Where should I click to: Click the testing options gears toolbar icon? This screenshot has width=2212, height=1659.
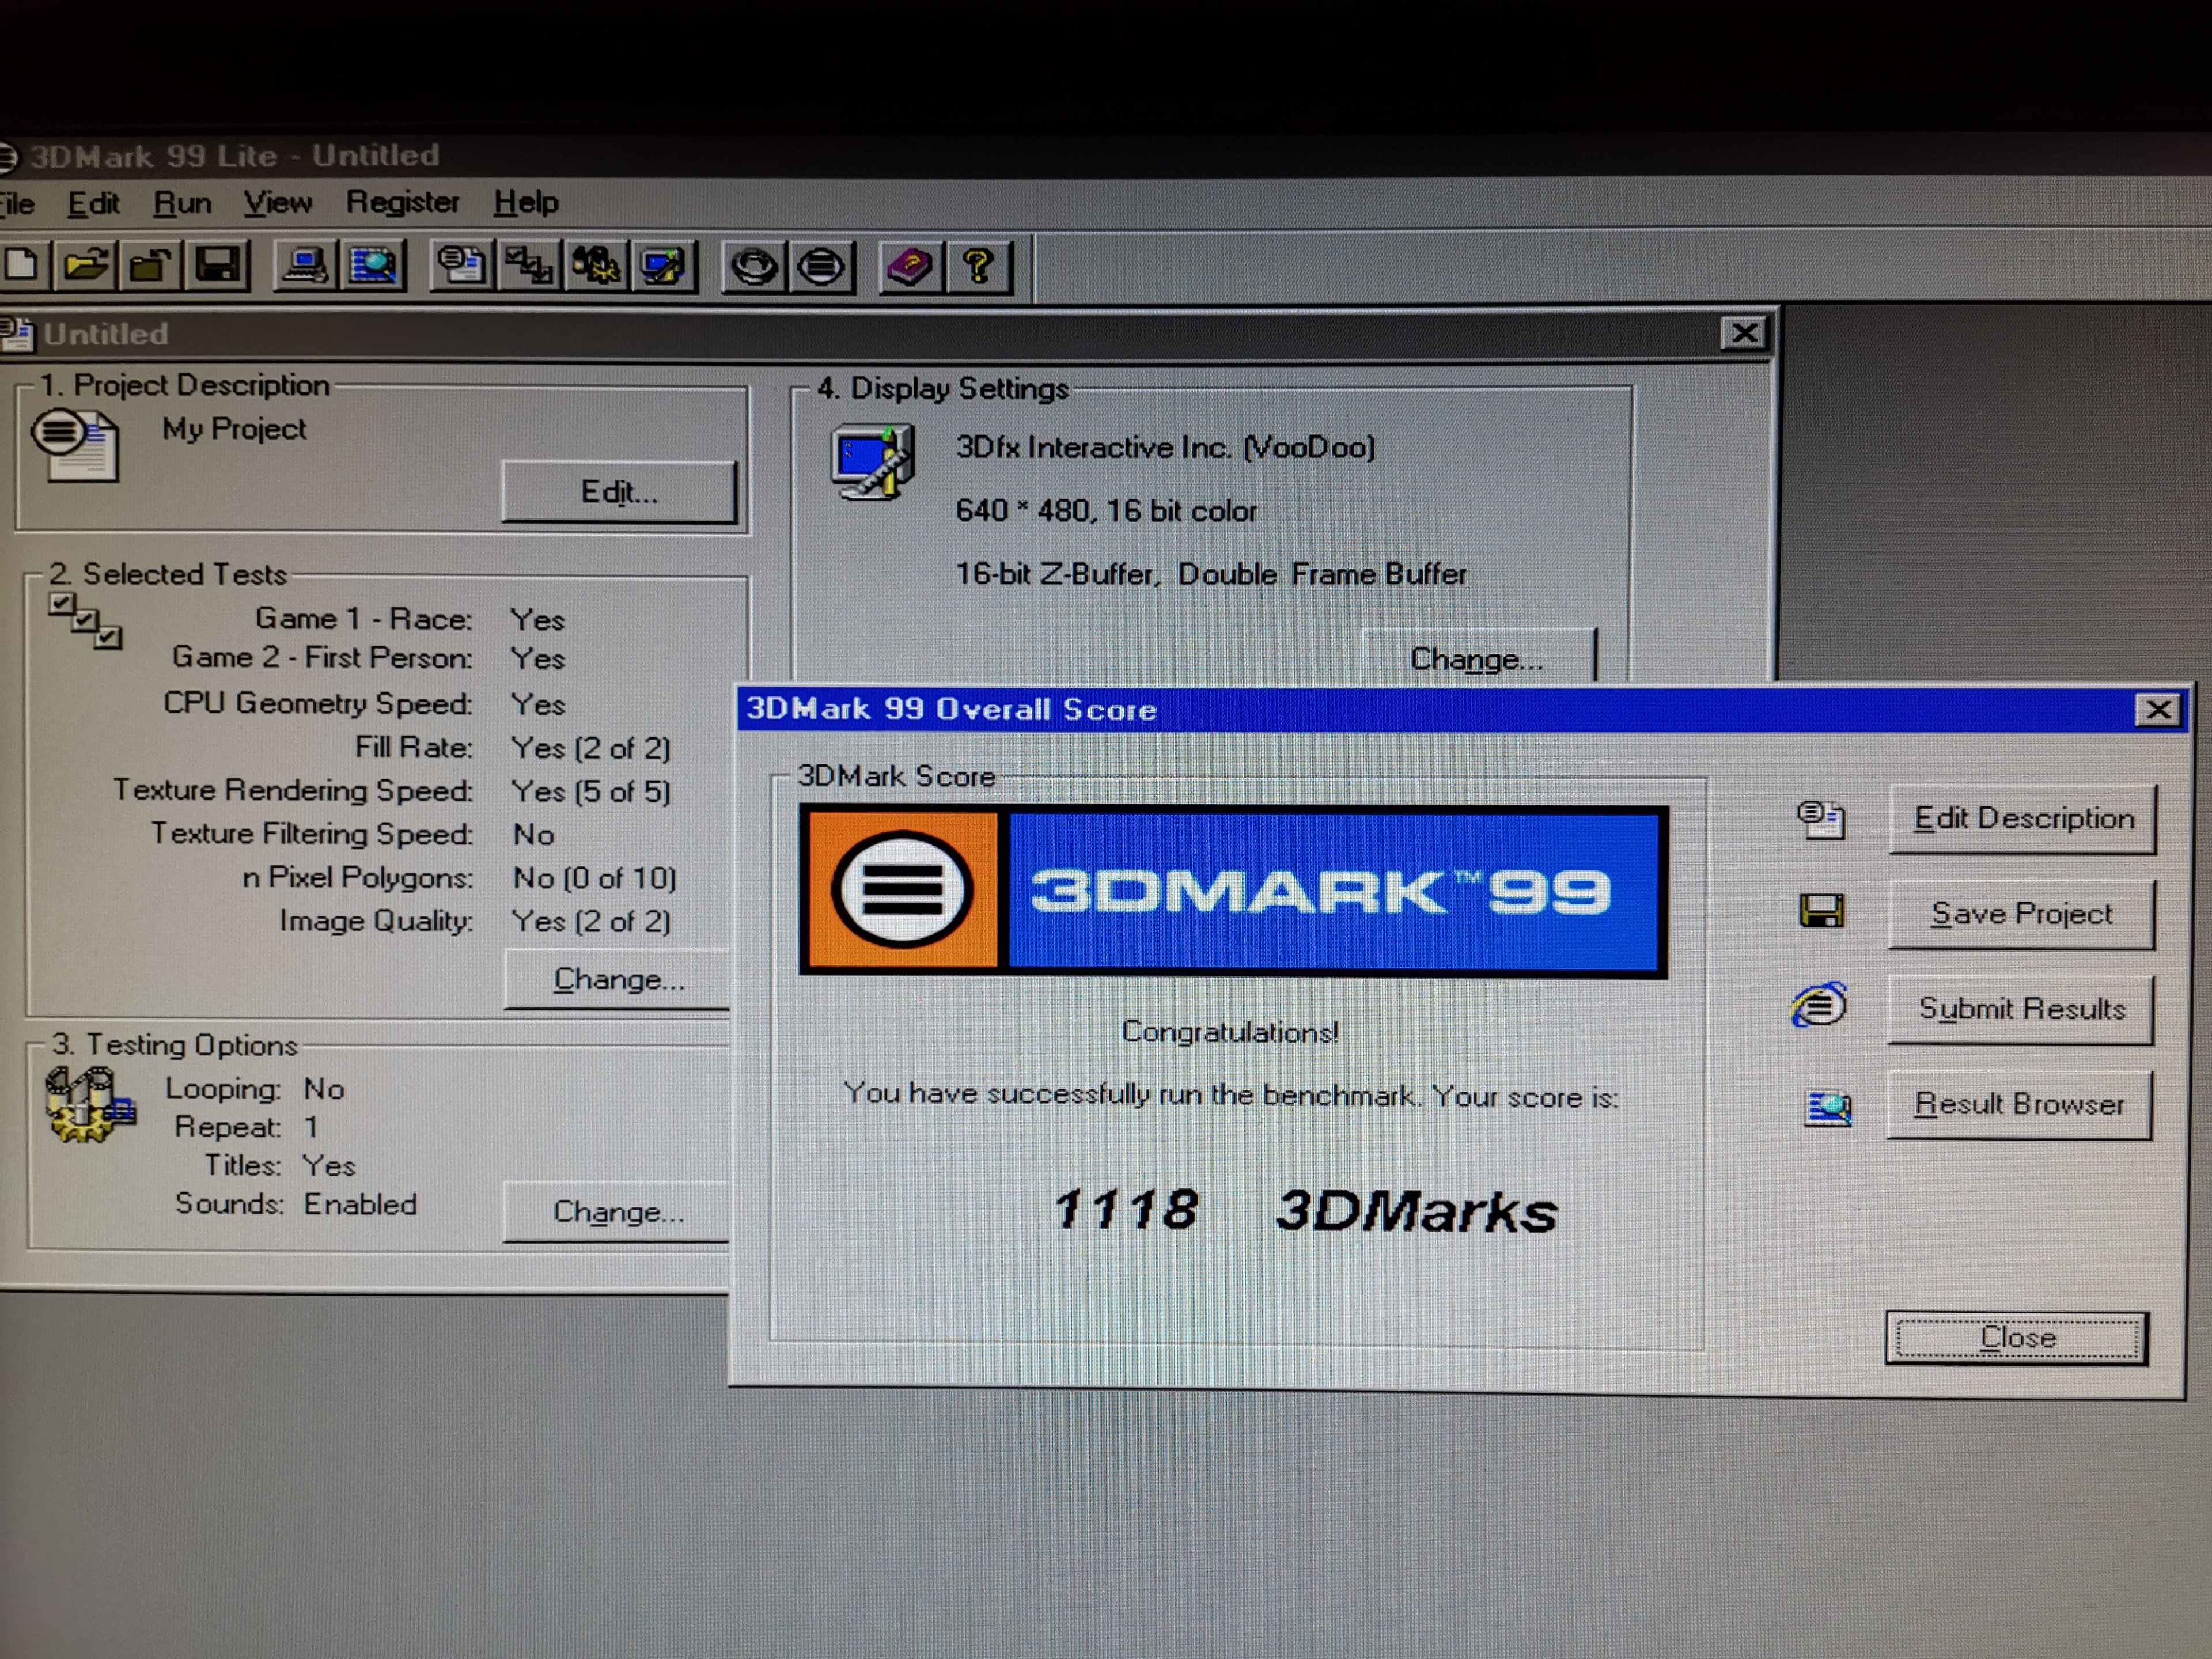click(x=596, y=266)
